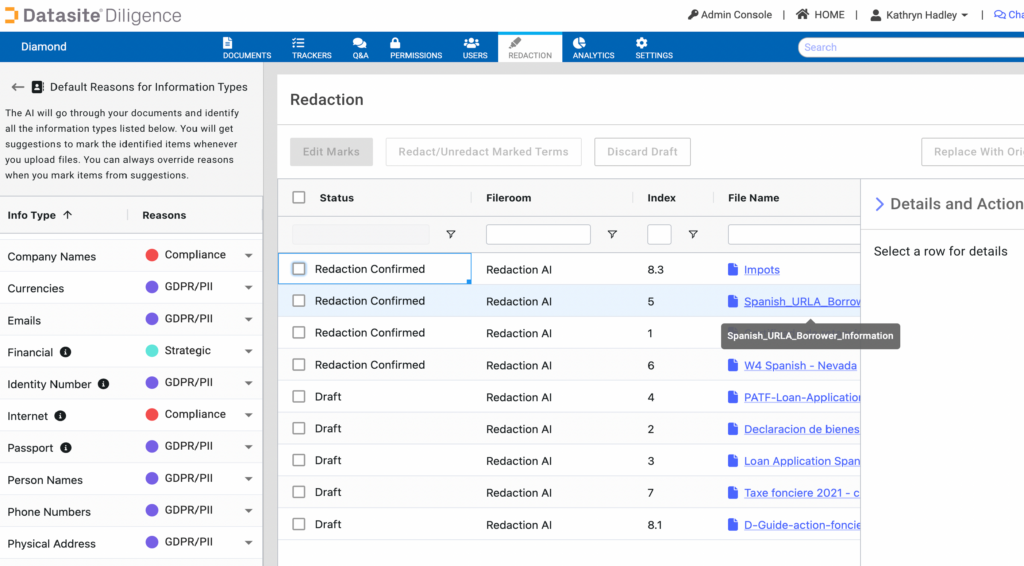The height and width of the screenshot is (566, 1024).
Task: Expand the Details and Actions panel chevron
Action: pyautogui.click(x=879, y=204)
